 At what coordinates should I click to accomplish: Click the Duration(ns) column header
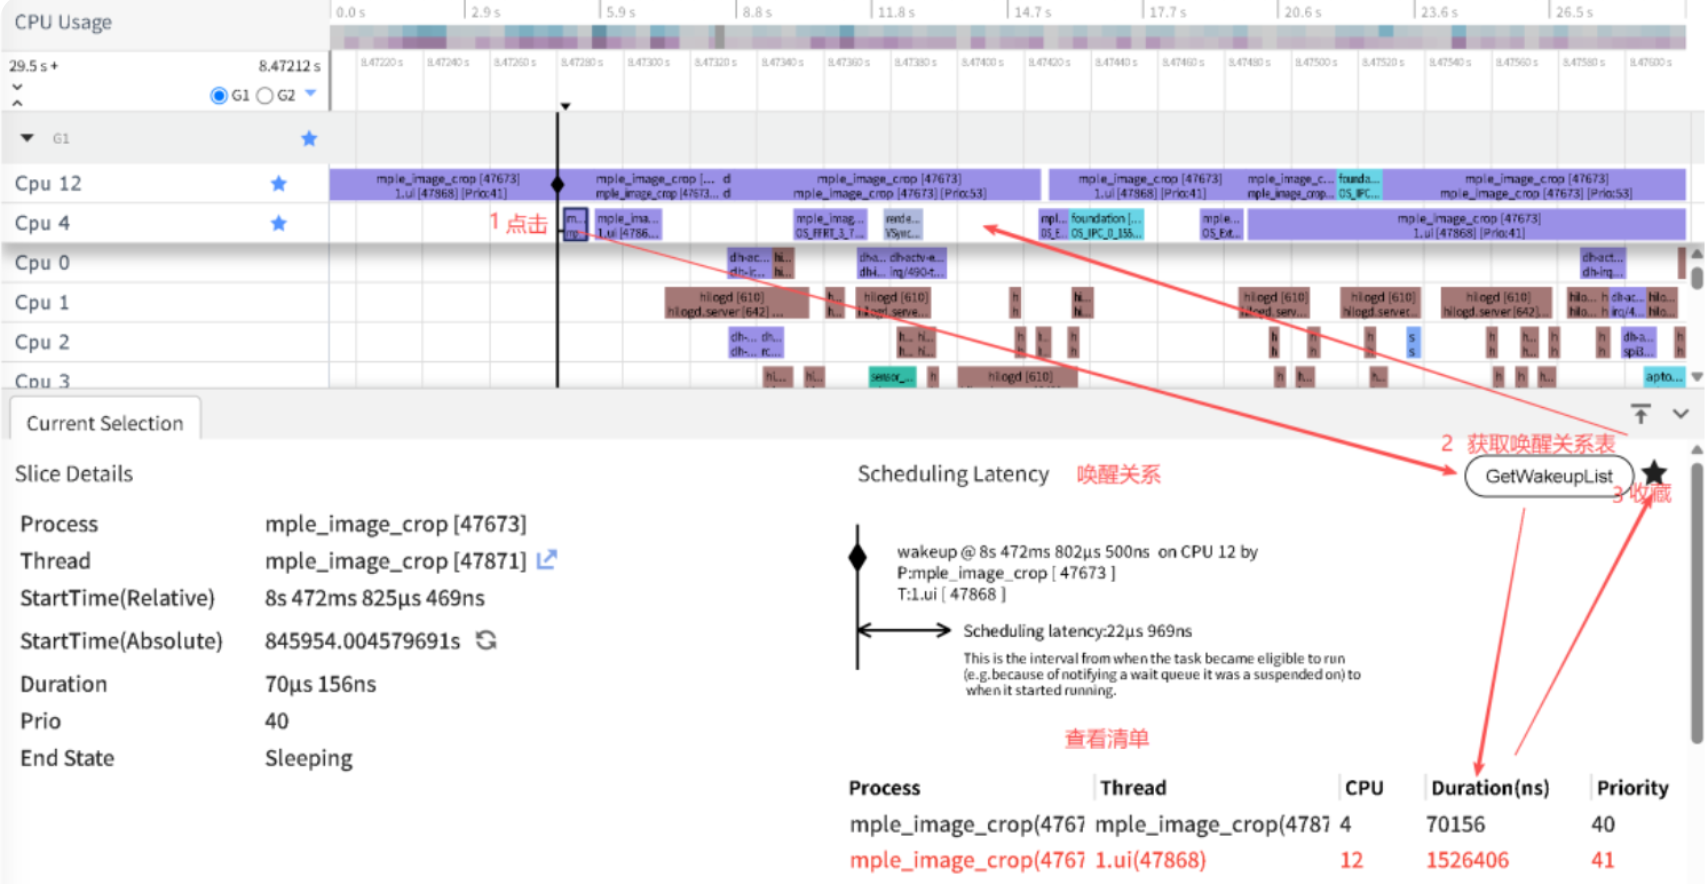pyautogui.click(x=1490, y=788)
